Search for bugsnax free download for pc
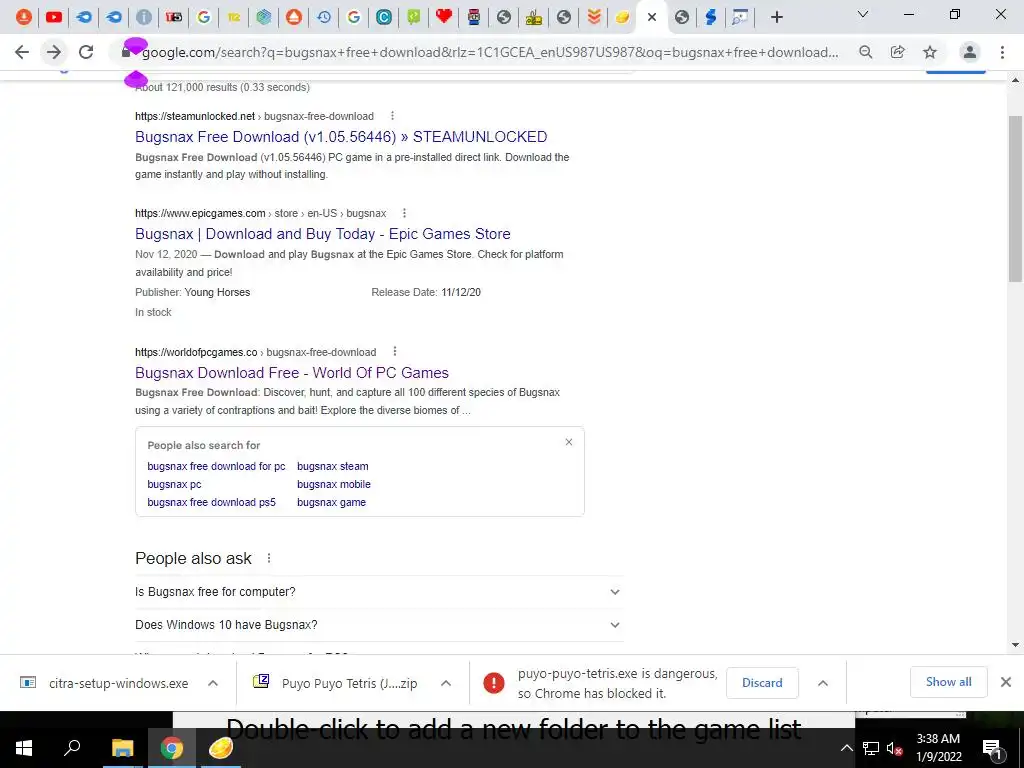 point(216,466)
